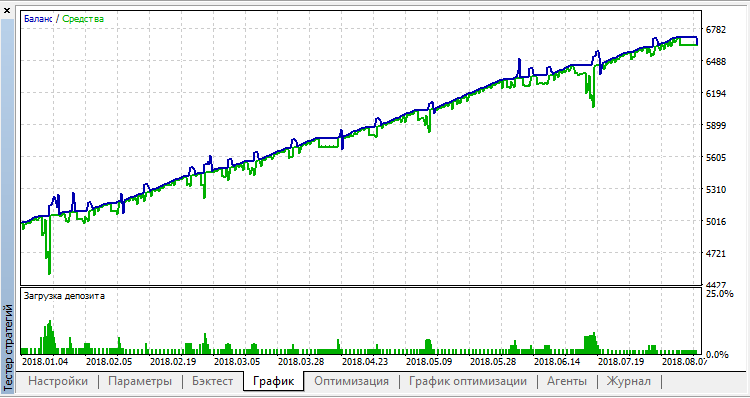Viewport: 750px width, 398px height.
Task: Click the 5016 axis value
Action: [x=715, y=222]
